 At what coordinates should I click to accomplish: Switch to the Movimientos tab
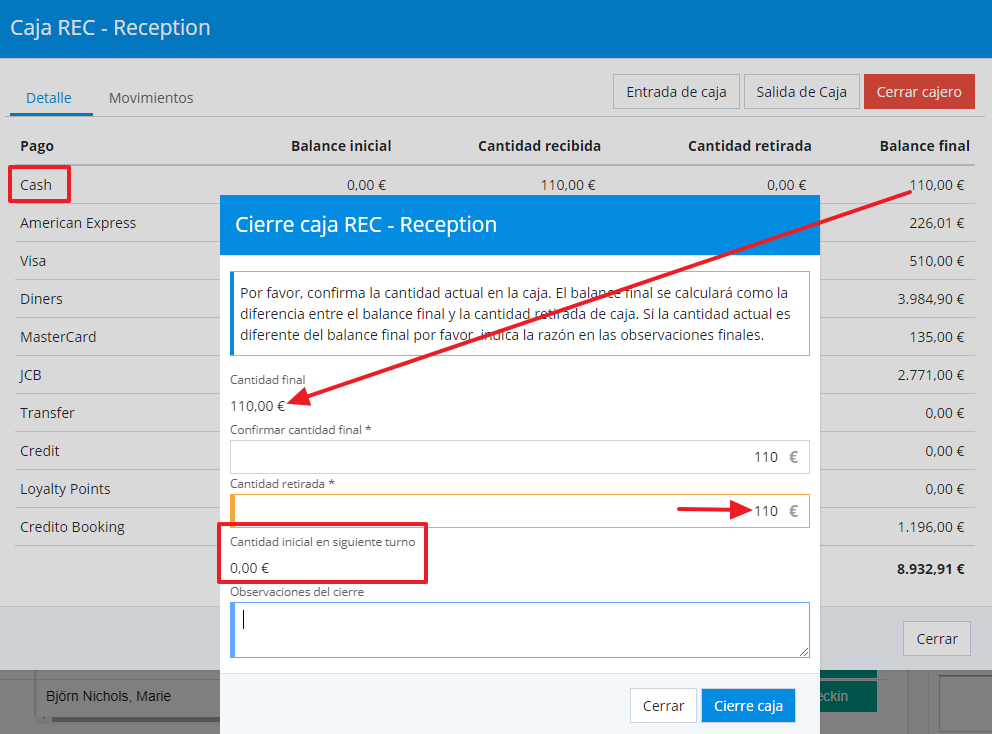tap(151, 98)
